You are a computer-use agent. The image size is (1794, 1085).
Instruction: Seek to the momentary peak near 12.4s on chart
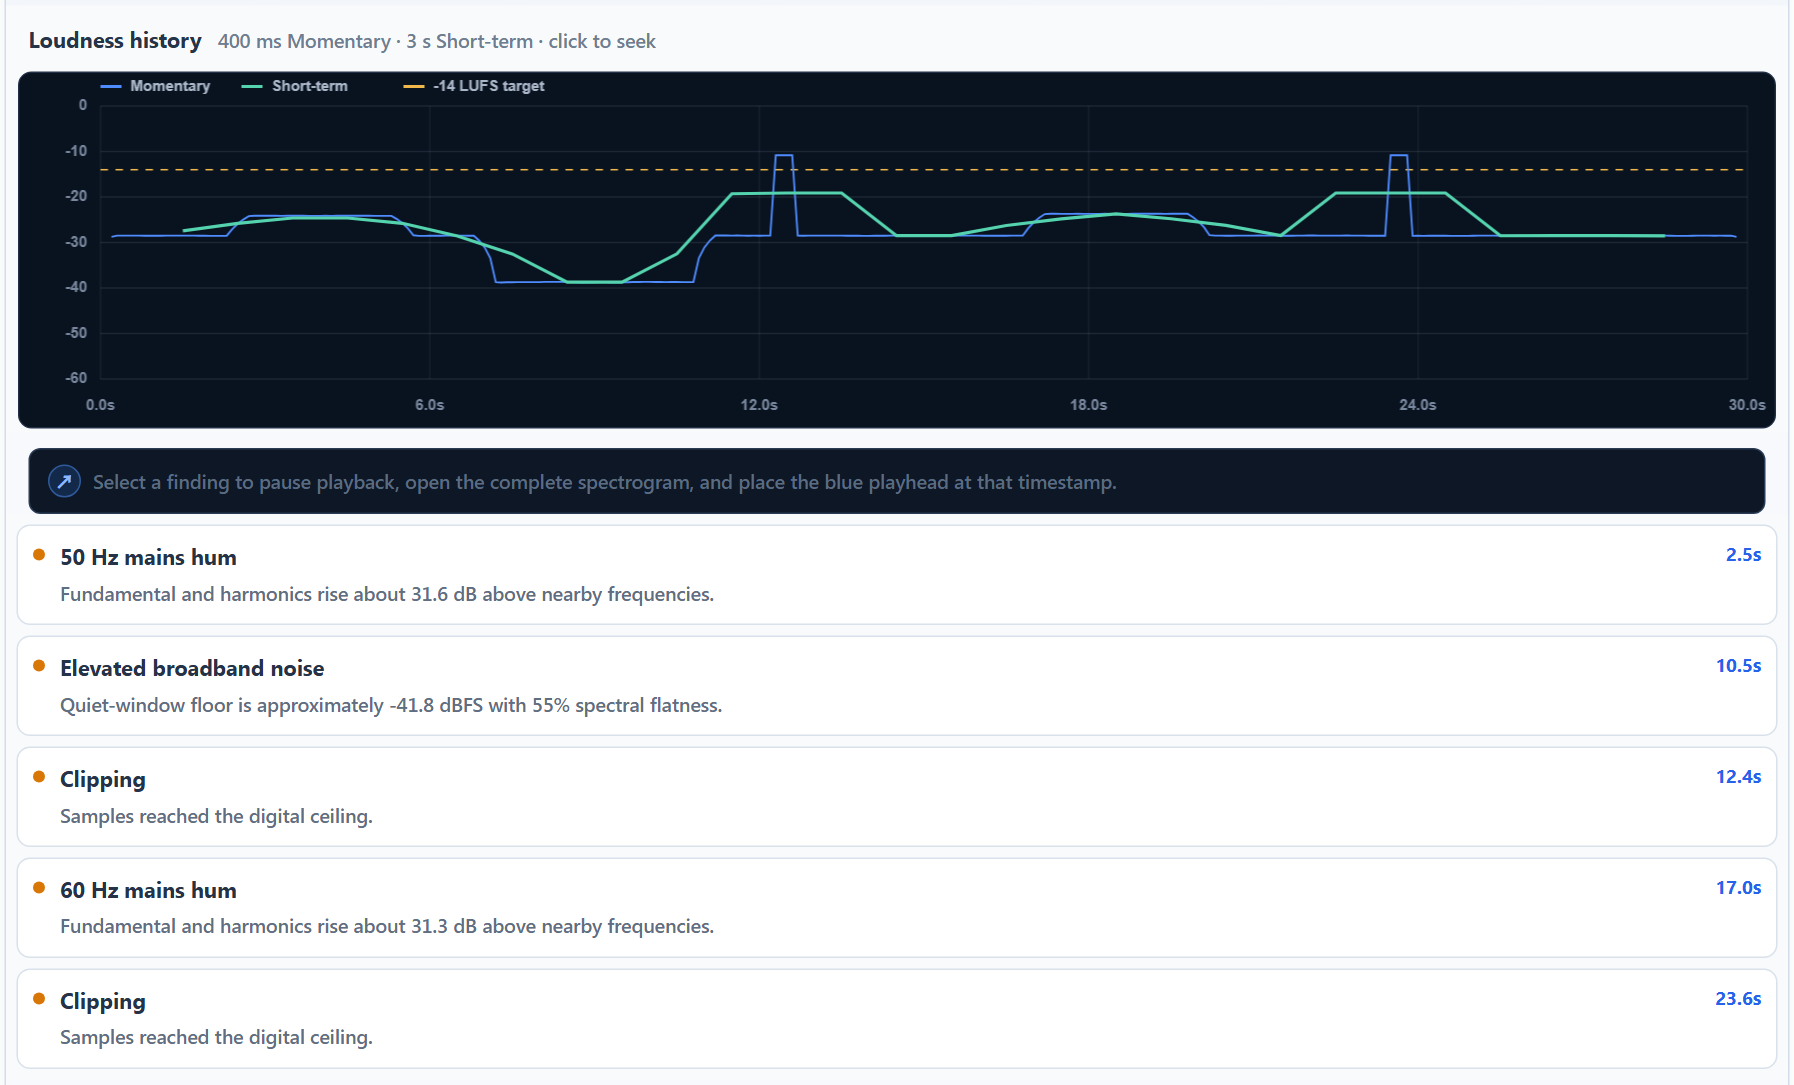pos(784,156)
